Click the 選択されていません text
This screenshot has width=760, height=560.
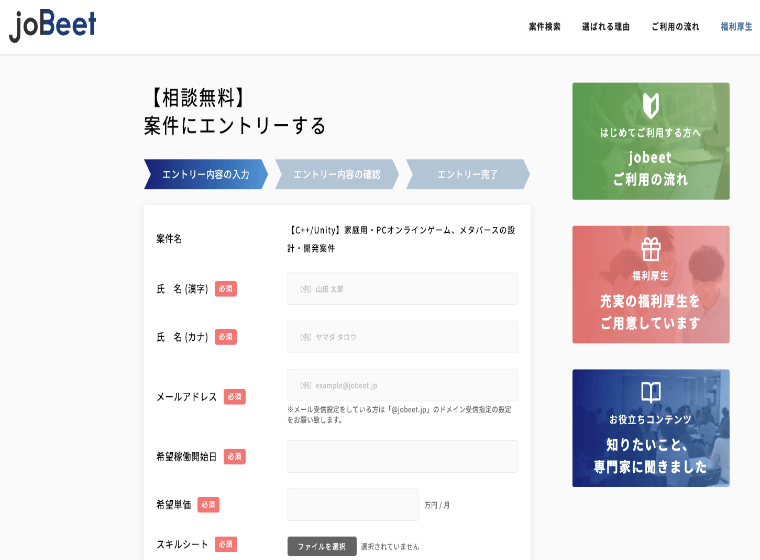390,546
